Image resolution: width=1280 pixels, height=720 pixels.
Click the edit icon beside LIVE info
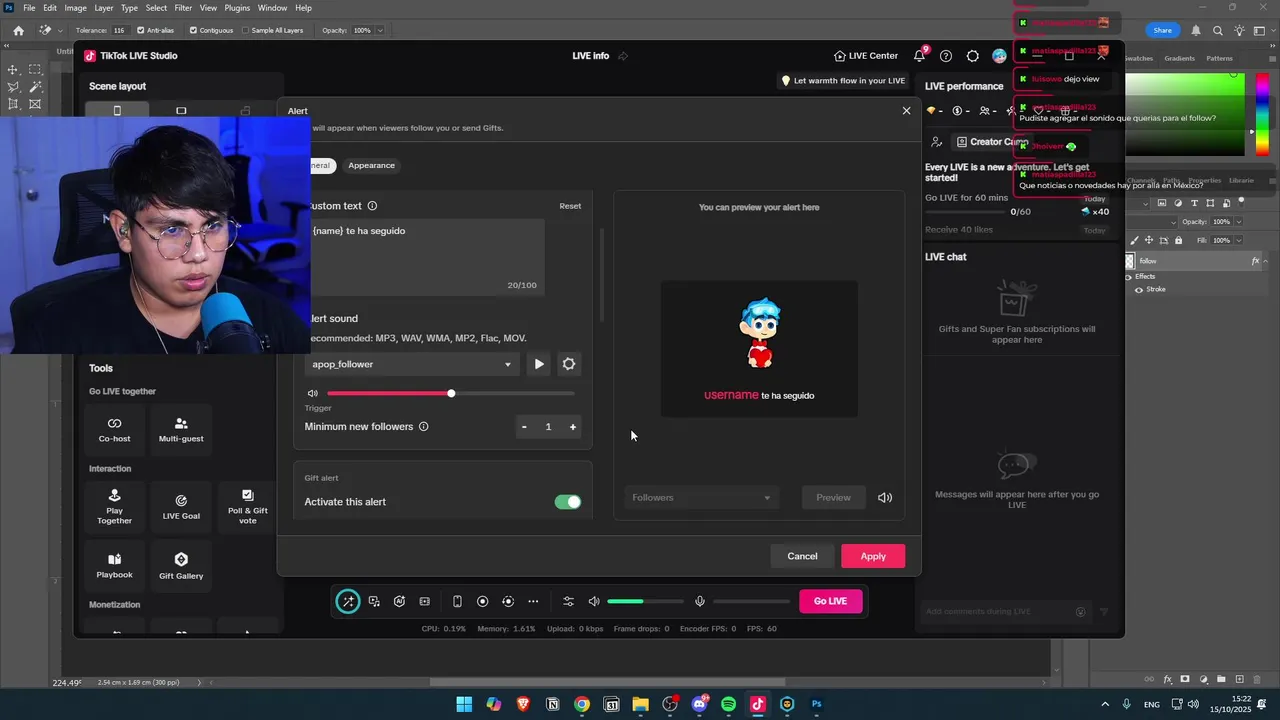pos(623,56)
